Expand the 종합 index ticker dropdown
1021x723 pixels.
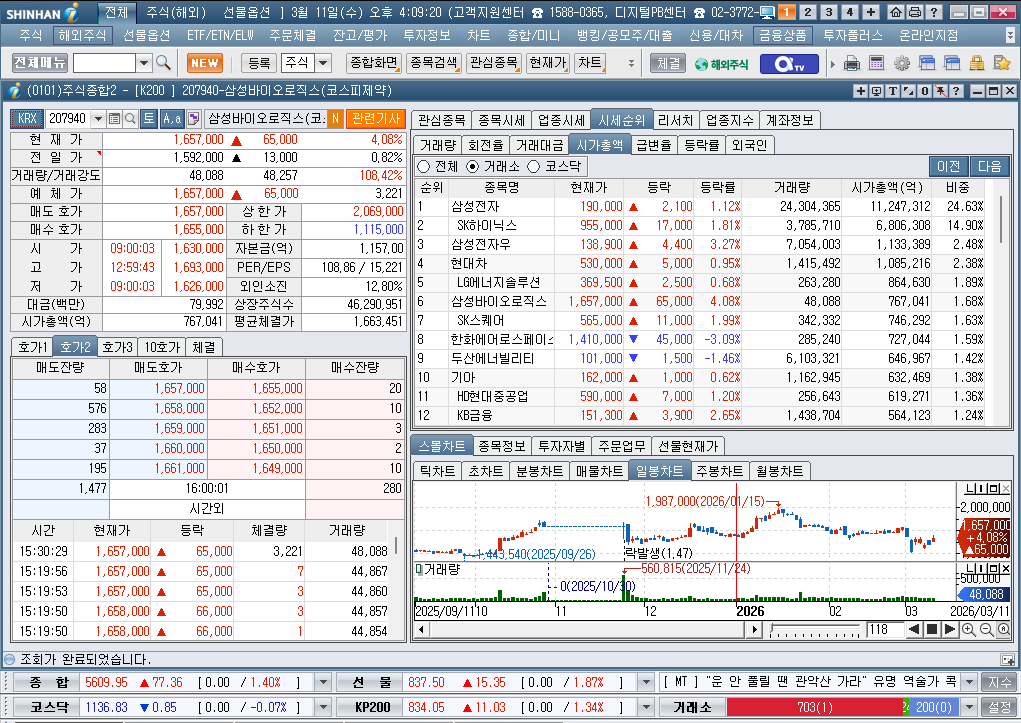coord(322,682)
